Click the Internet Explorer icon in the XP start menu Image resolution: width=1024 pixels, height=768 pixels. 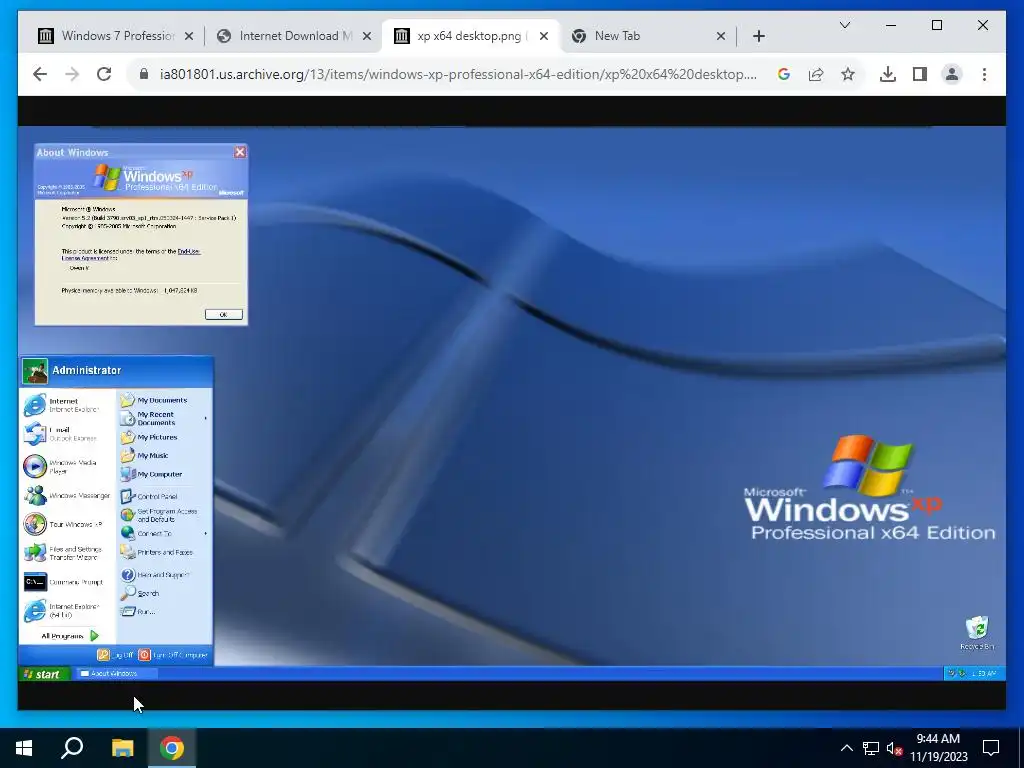[x=35, y=405]
